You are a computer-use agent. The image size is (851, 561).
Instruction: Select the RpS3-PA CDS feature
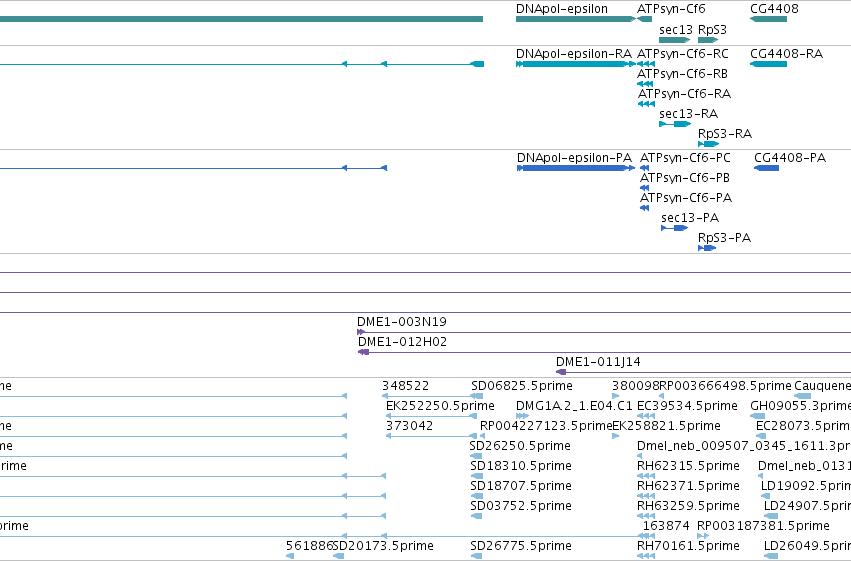pyautogui.click(x=707, y=248)
